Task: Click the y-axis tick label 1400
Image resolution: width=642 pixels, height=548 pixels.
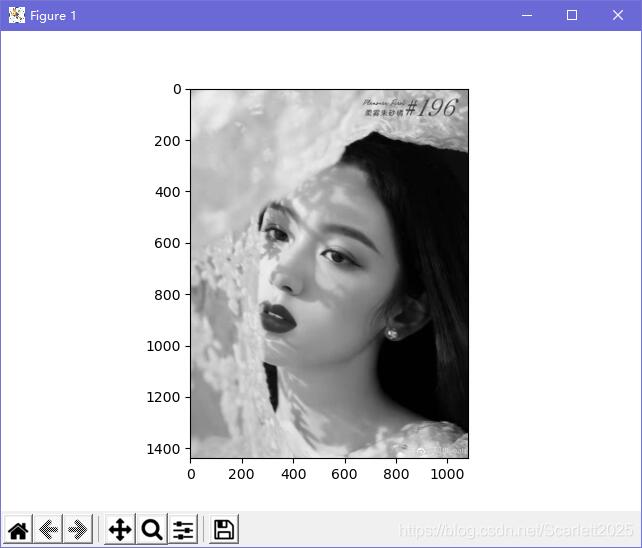Action: 163,449
